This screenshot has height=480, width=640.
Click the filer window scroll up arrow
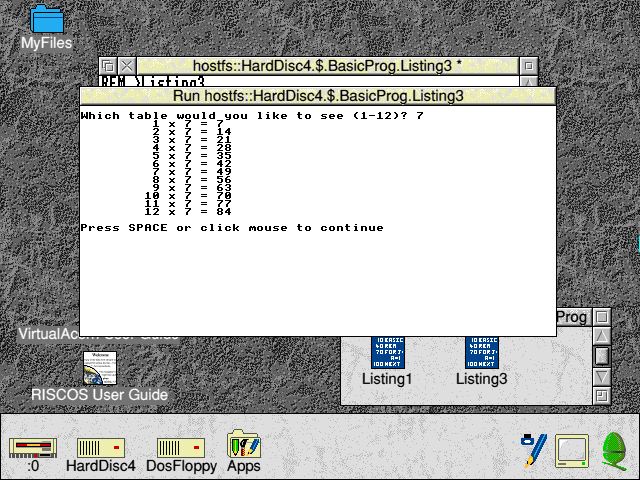click(601, 335)
